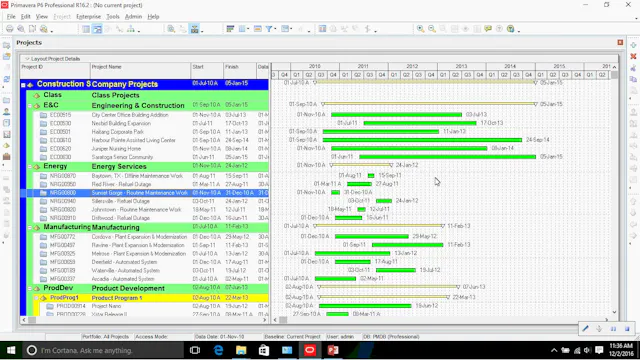Click the green Add icon on right bar
Viewport: 640px width, 360px height.
pyautogui.click(x=633, y=45)
